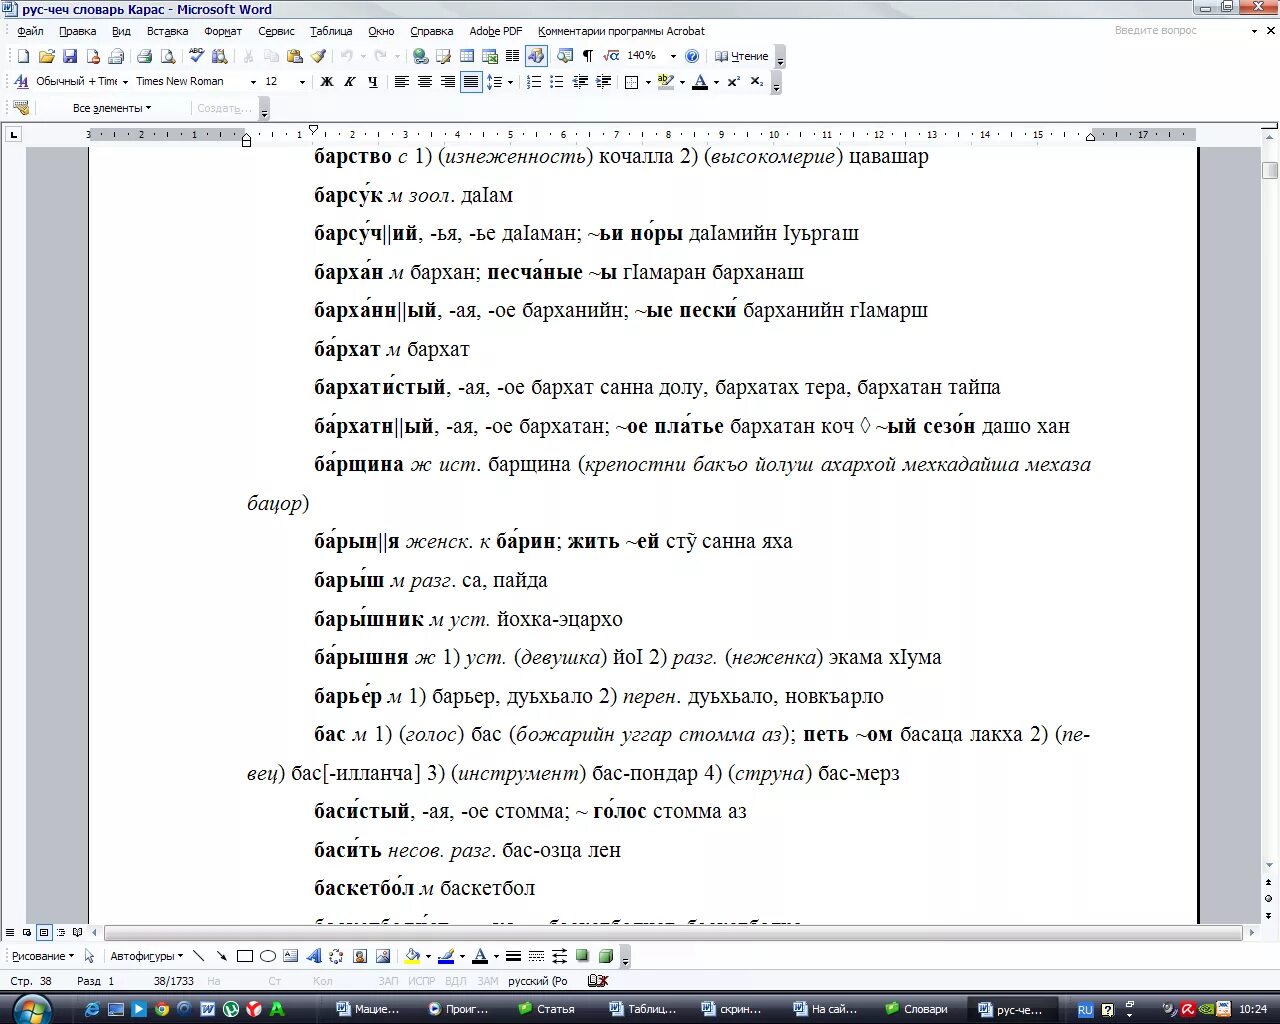Toggle Bold formatting (Ж)
The image size is (1280, 1024).
(327, 82)
